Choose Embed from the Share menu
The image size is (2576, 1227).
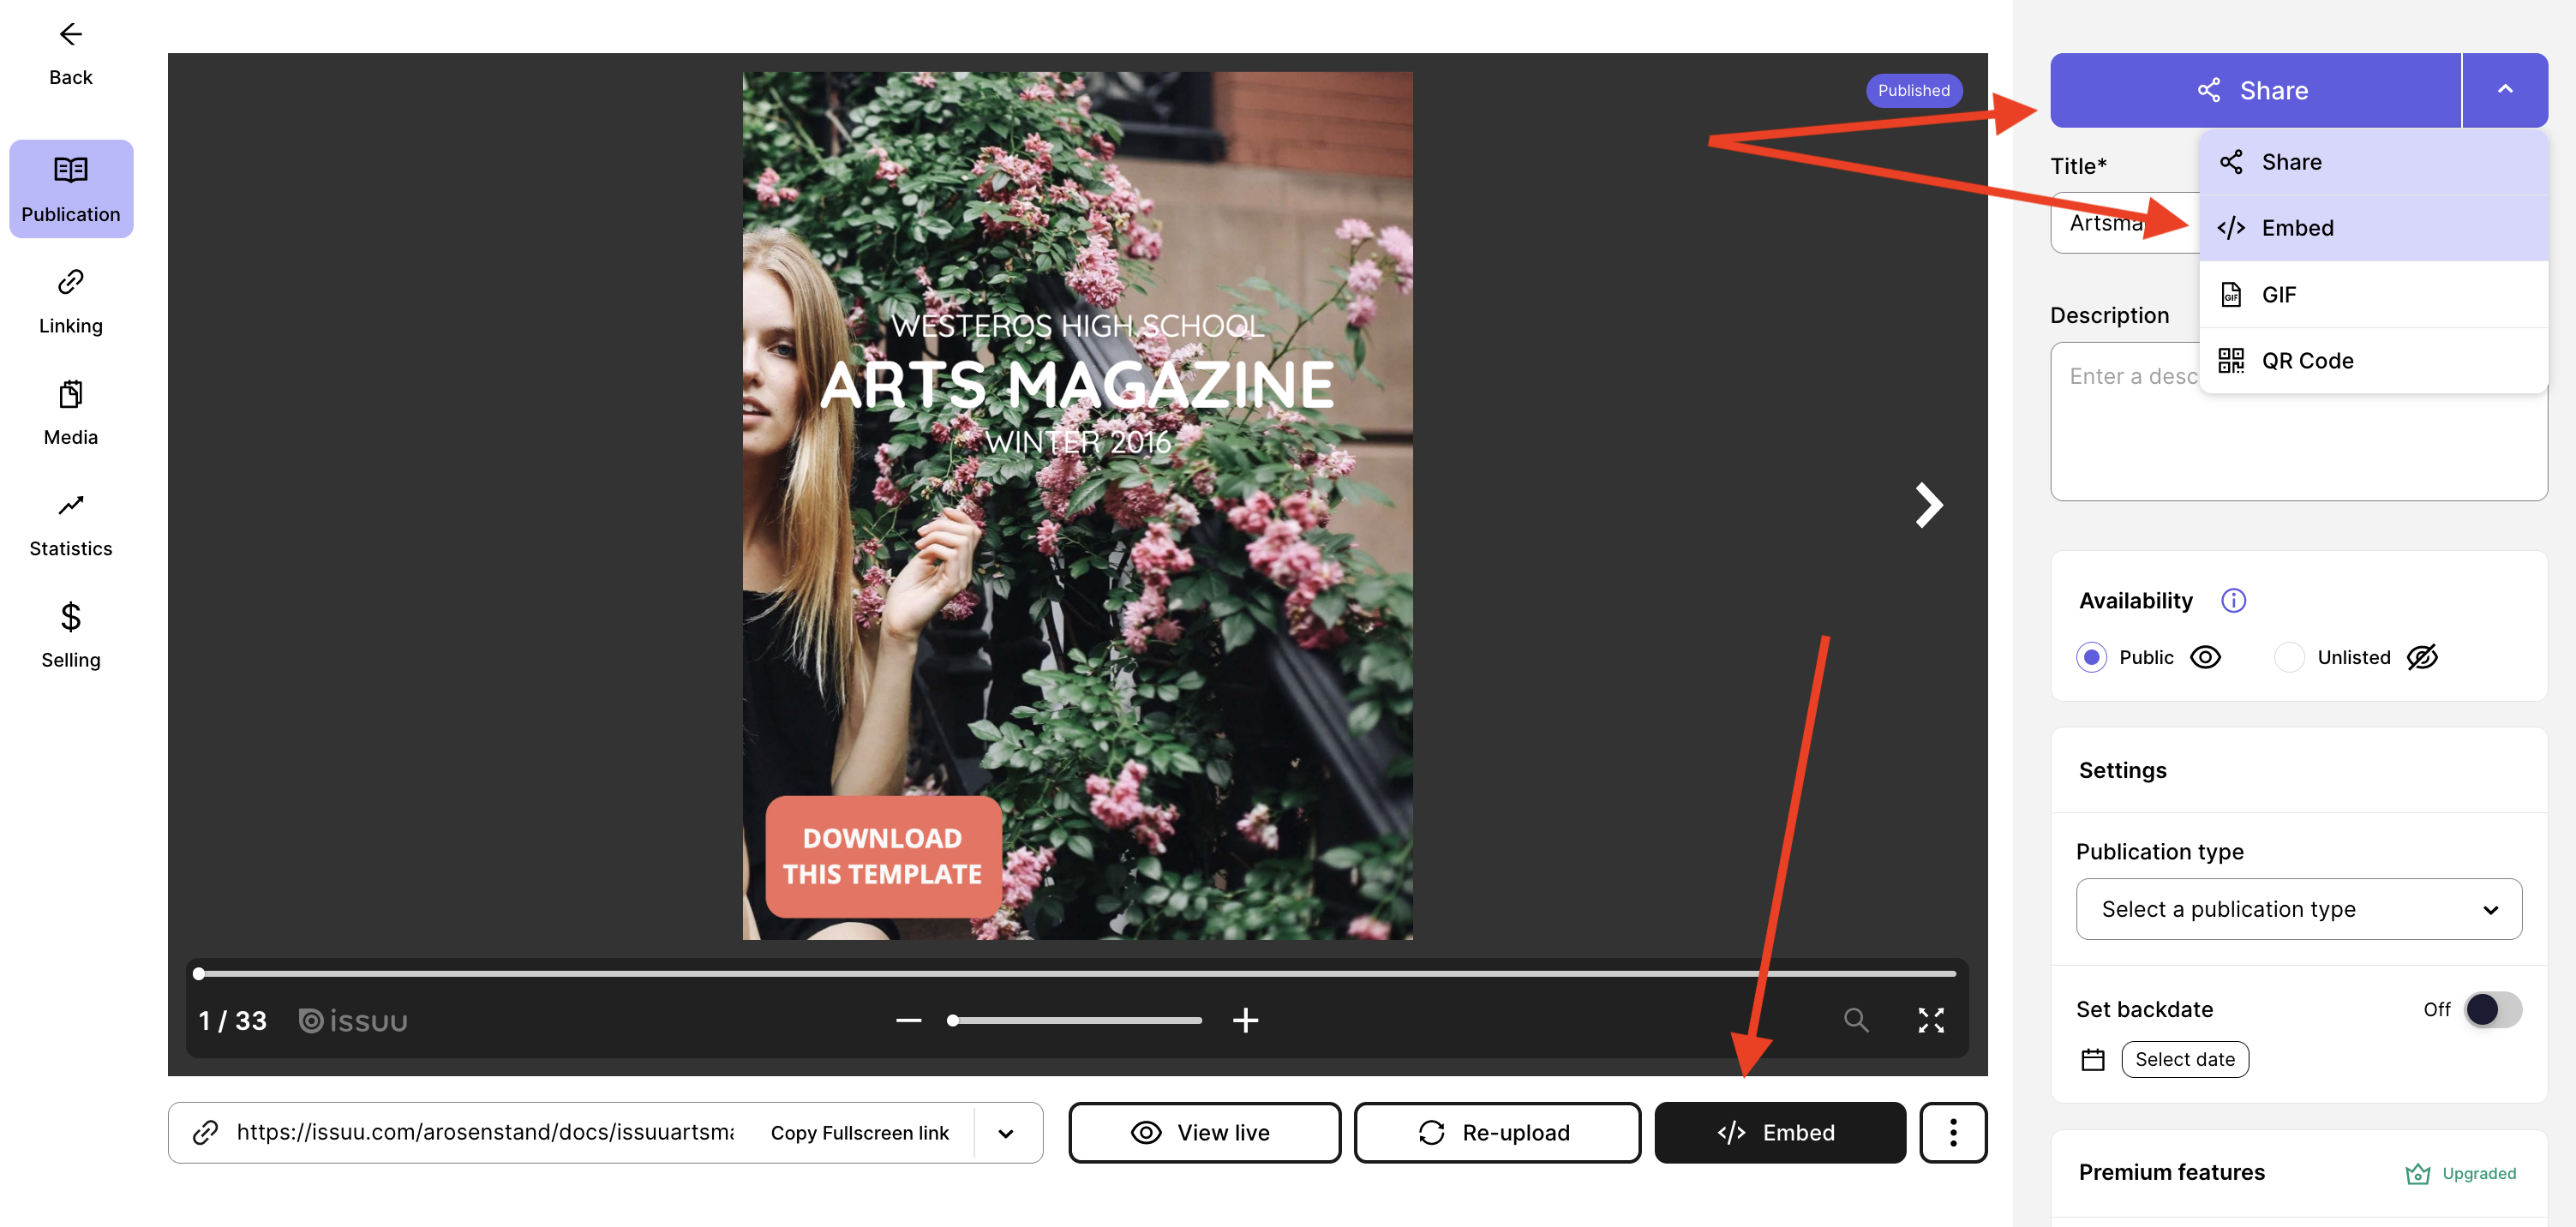click(2297, 227)
